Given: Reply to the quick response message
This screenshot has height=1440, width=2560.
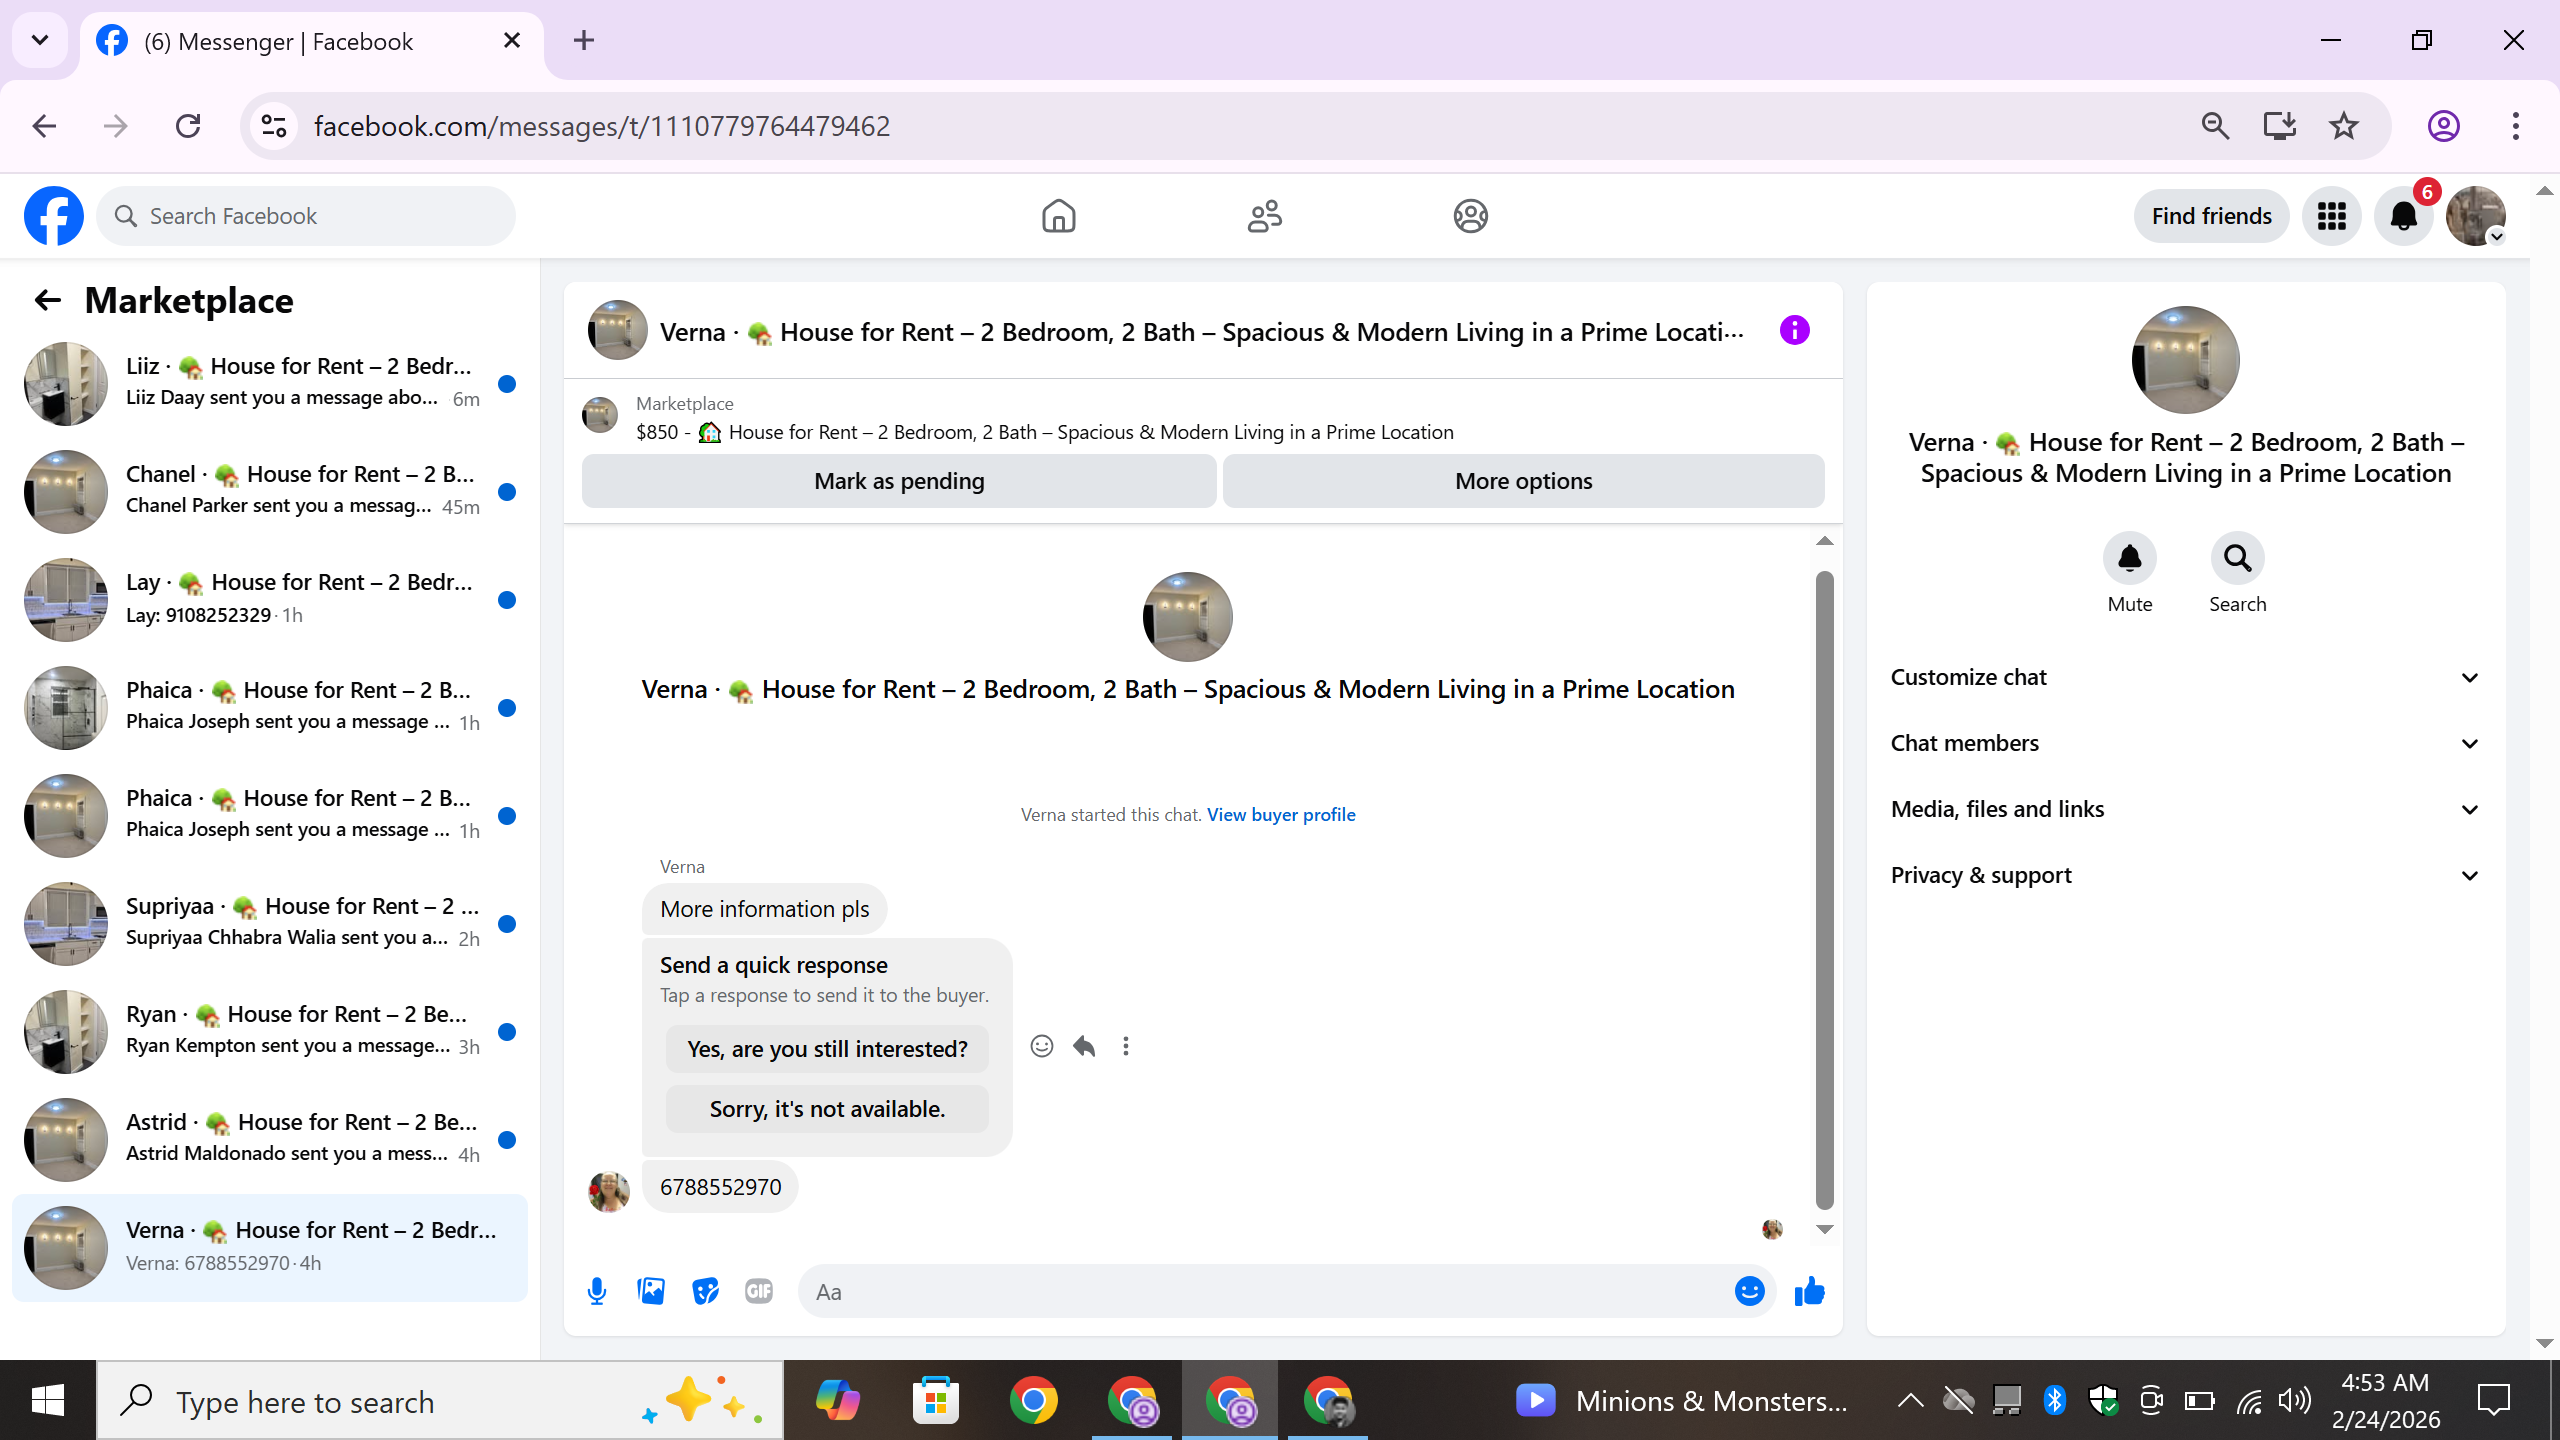Looking at the screenshot, I should pos(1084,1046).
